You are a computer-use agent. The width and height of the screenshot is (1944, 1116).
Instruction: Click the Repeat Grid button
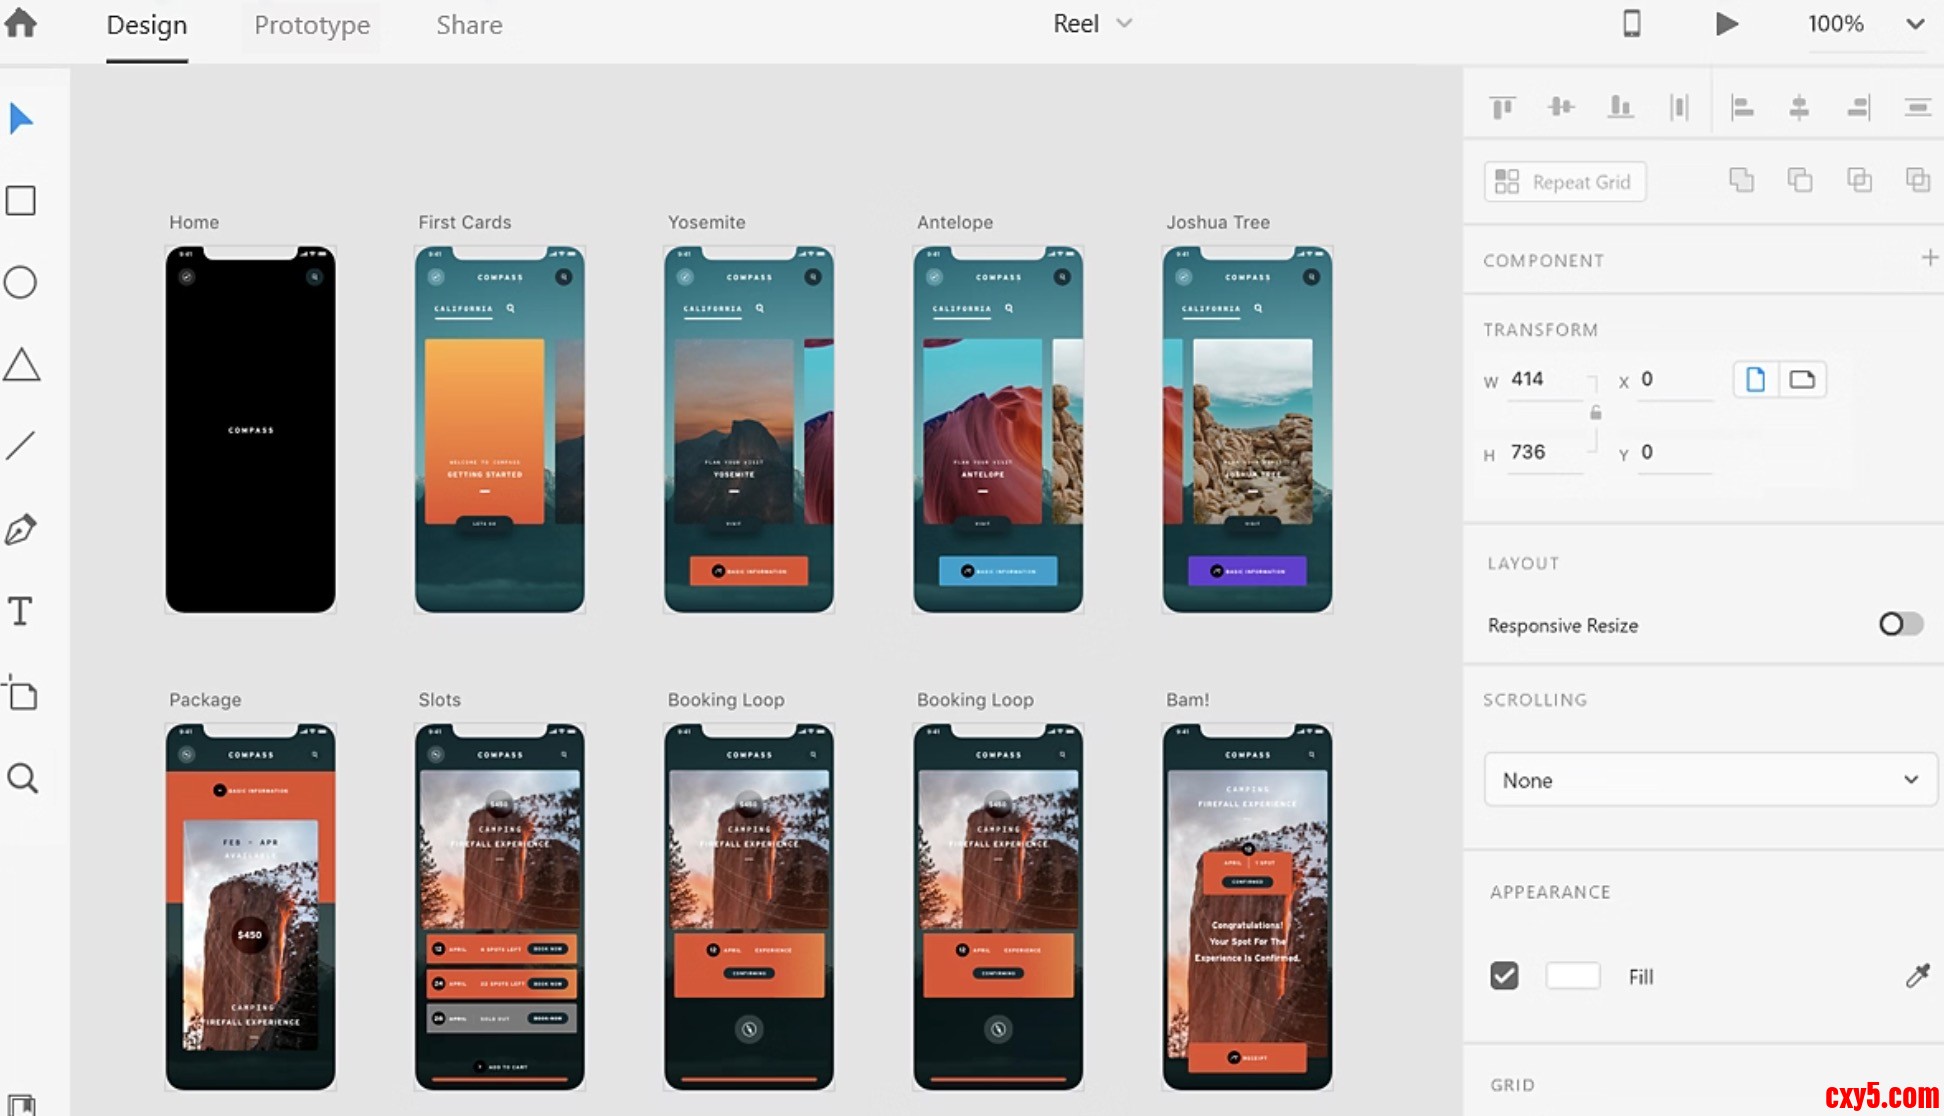tap(1564, 182)
